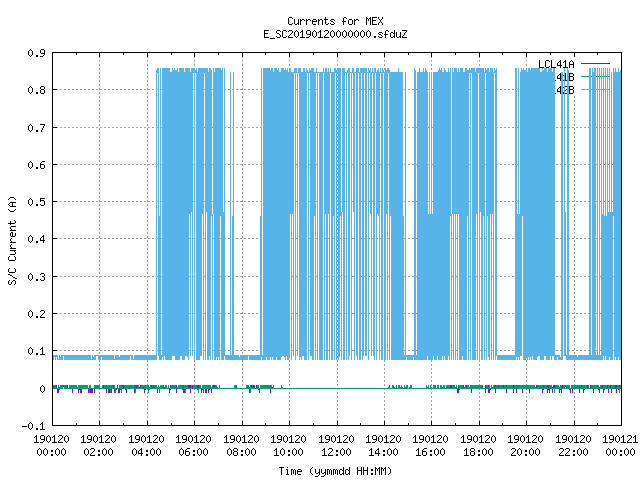Click the '22:00' x-axis time label
Image resolution: width=640 pixels, height=480 pixels.
573,452
